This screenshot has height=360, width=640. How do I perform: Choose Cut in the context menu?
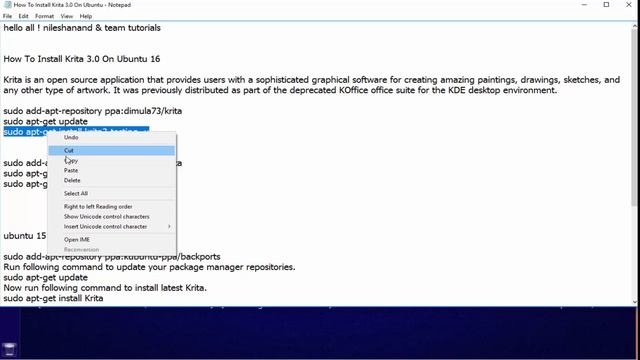[111, 151]
